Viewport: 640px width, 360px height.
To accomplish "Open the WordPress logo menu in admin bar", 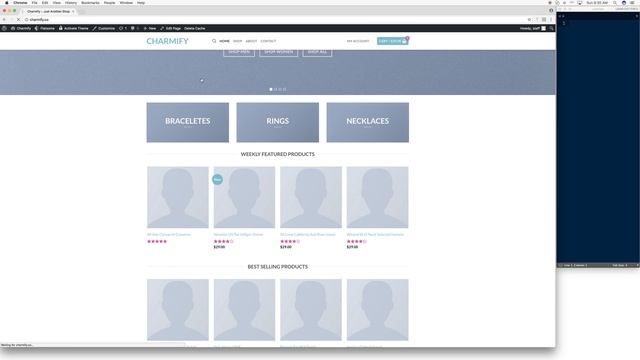I will [x=4, y=28].
